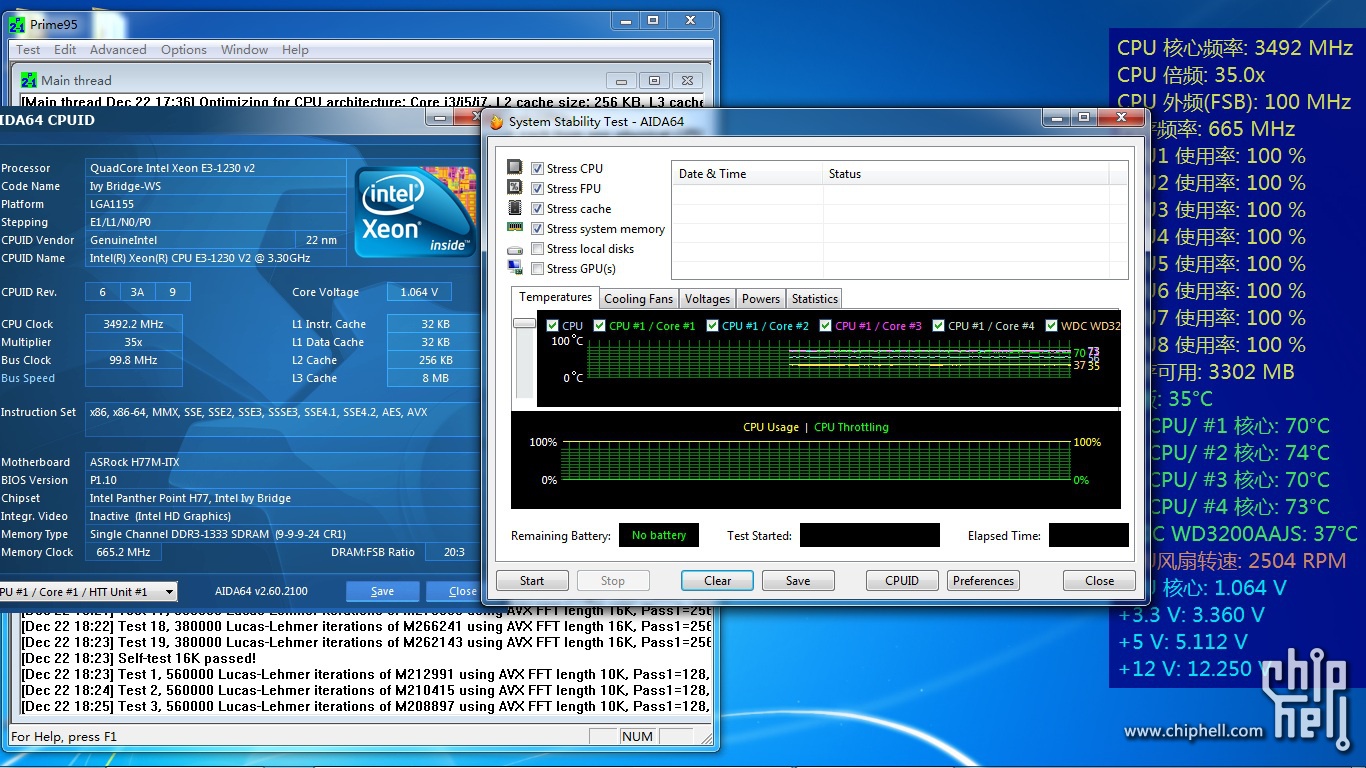Switch to the Statistics tab
The image size is (1366, 768).
[x=815, y=299]
